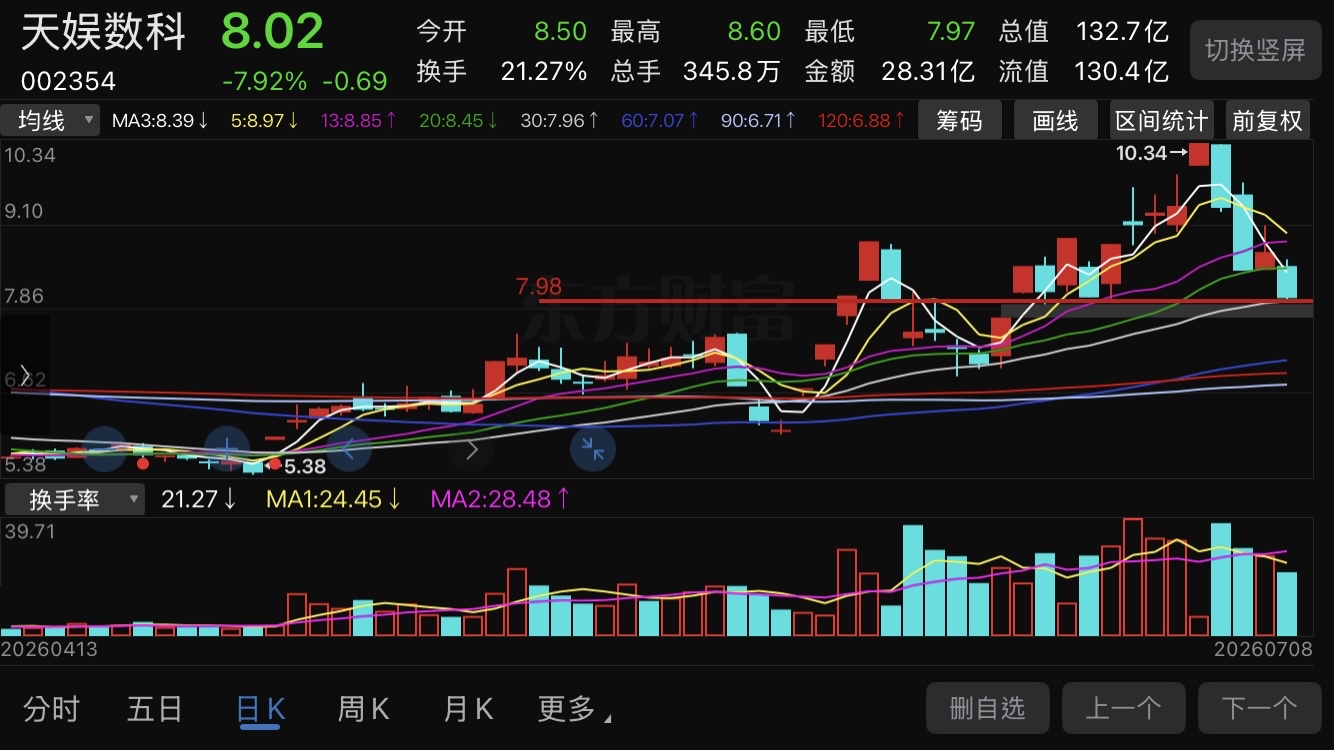This screenshot has height=750, width=1334.
Task: Tap the -0.69 price change value
Action: [x=355, y=80]
